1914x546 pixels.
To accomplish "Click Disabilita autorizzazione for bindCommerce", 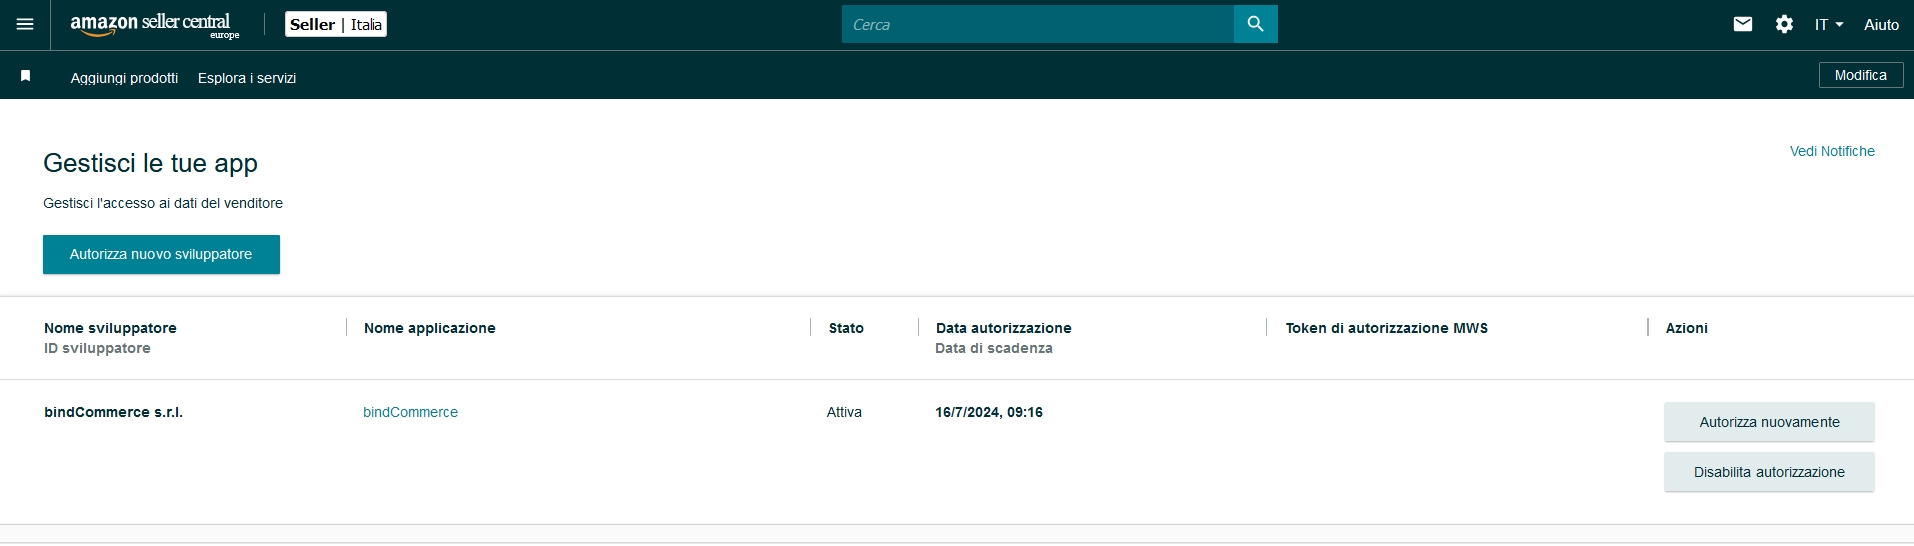I will [x=1768, y=472].
